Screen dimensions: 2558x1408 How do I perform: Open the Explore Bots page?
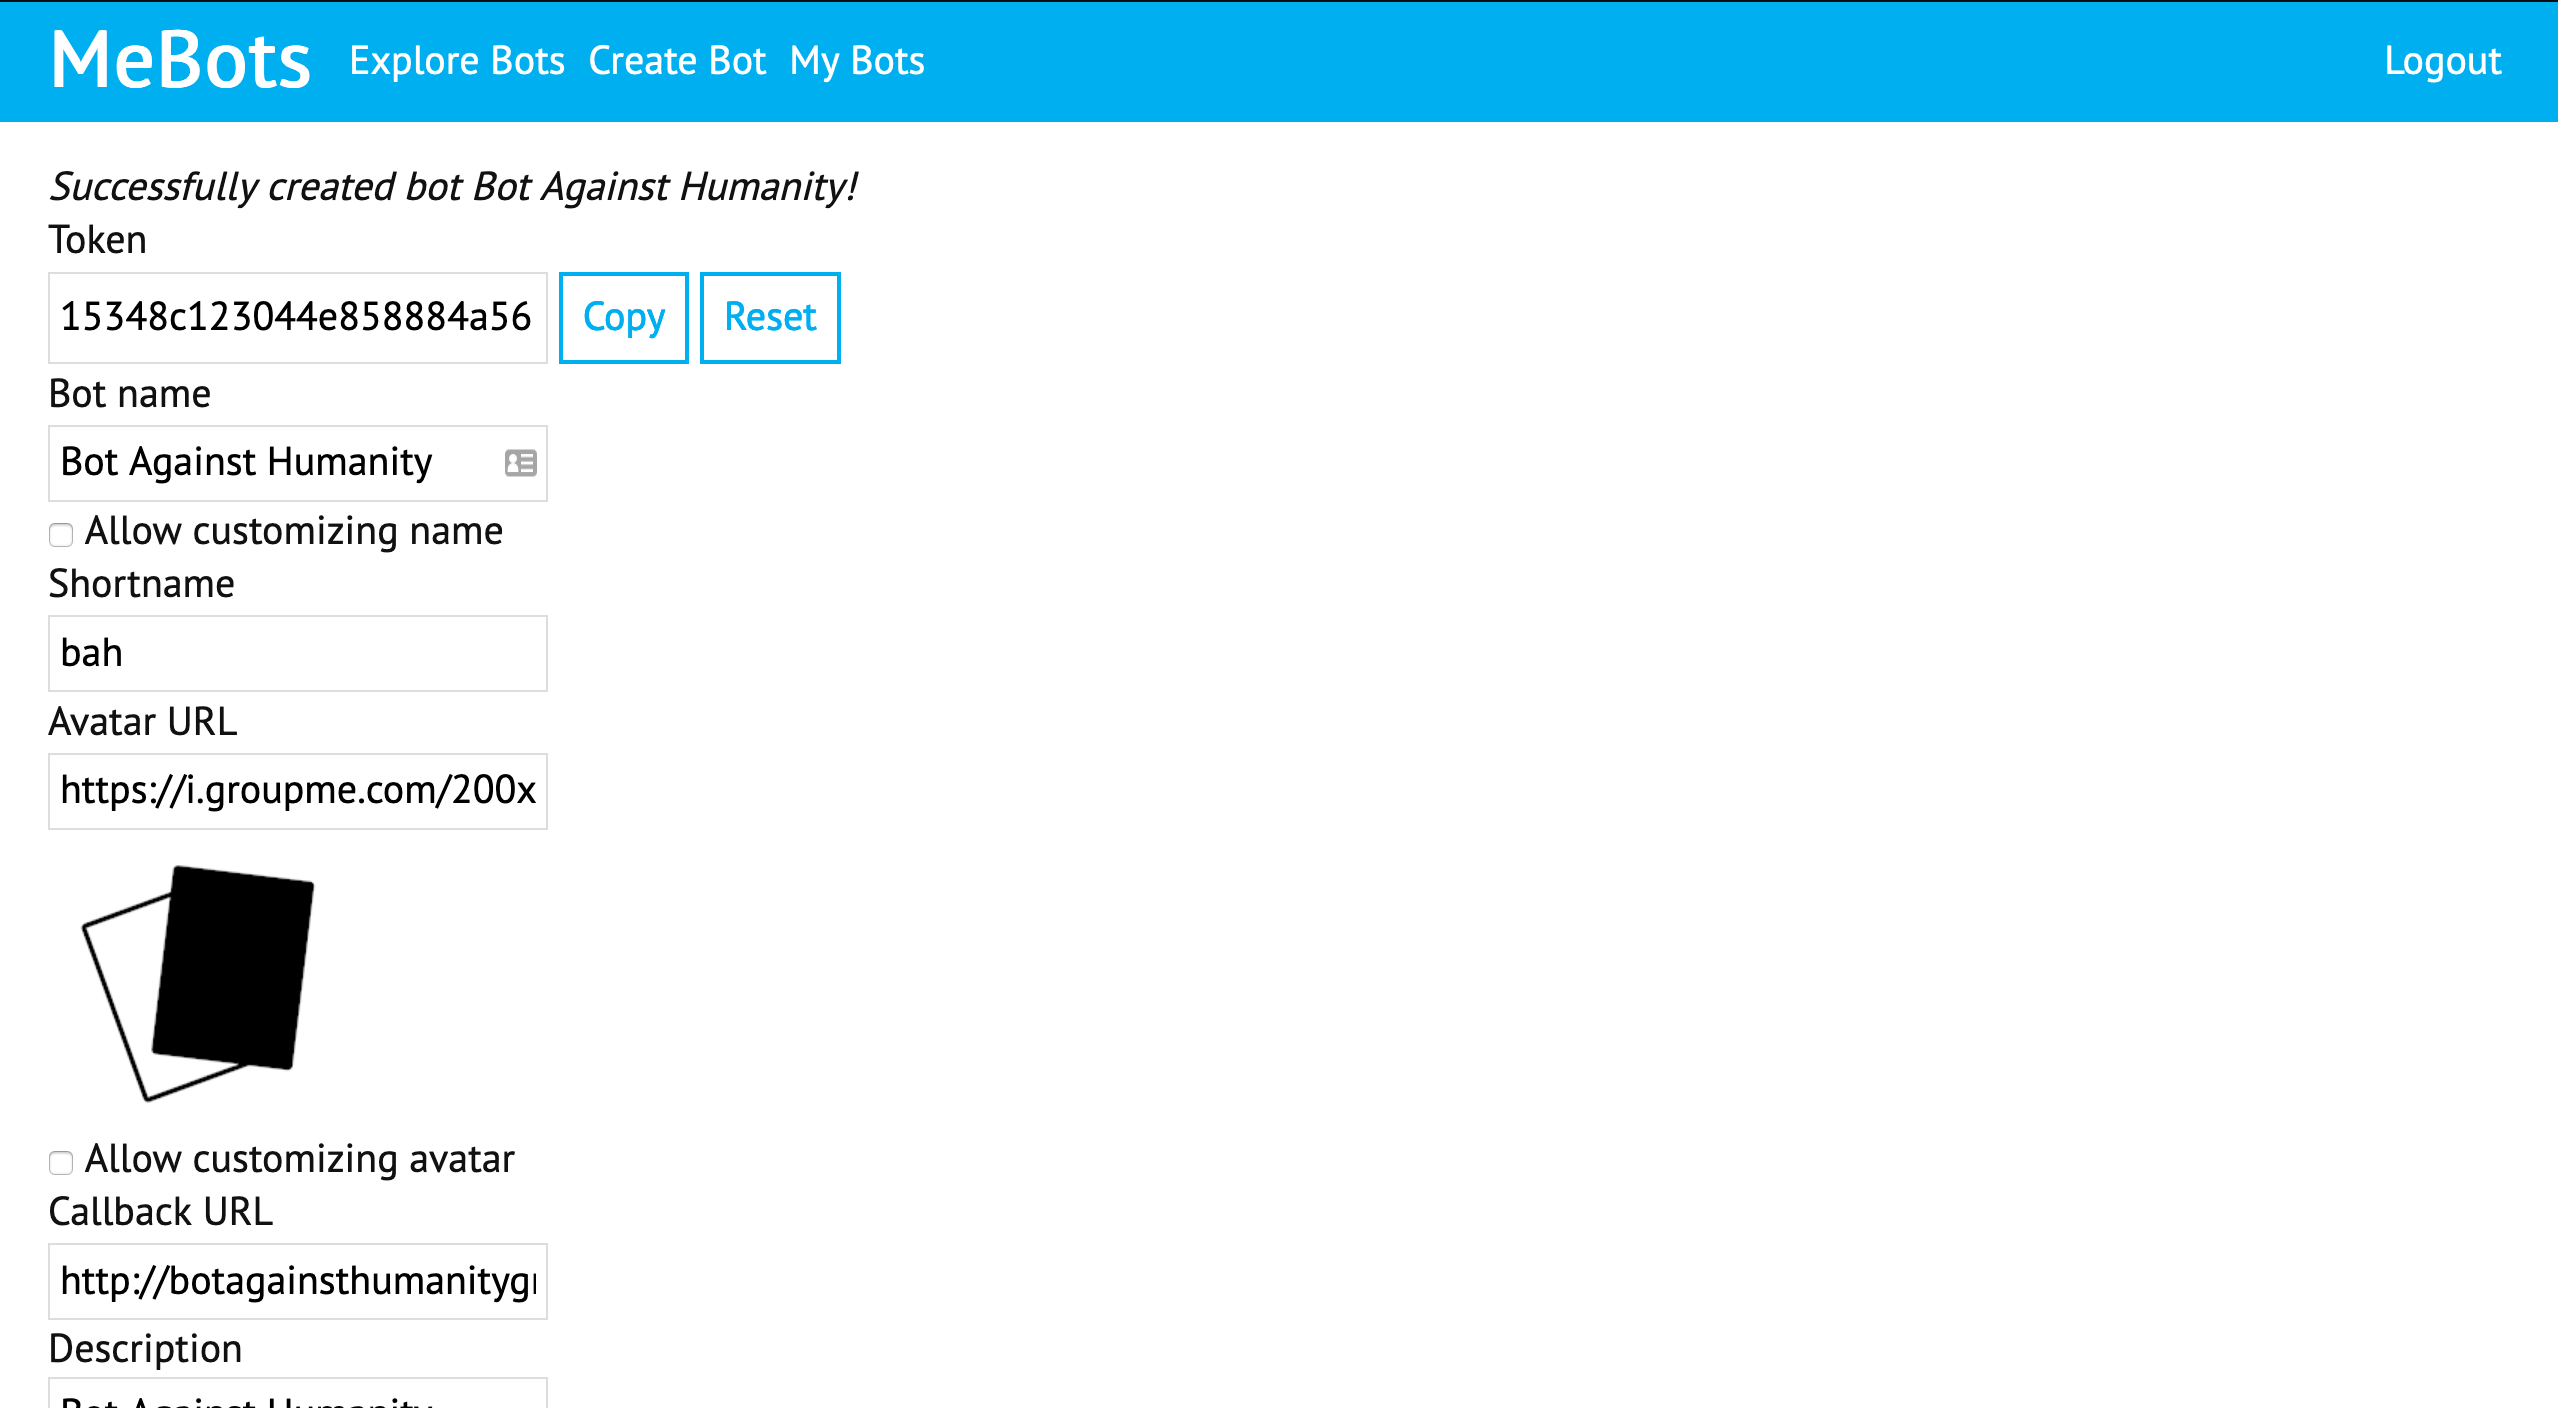coord(457,61)
